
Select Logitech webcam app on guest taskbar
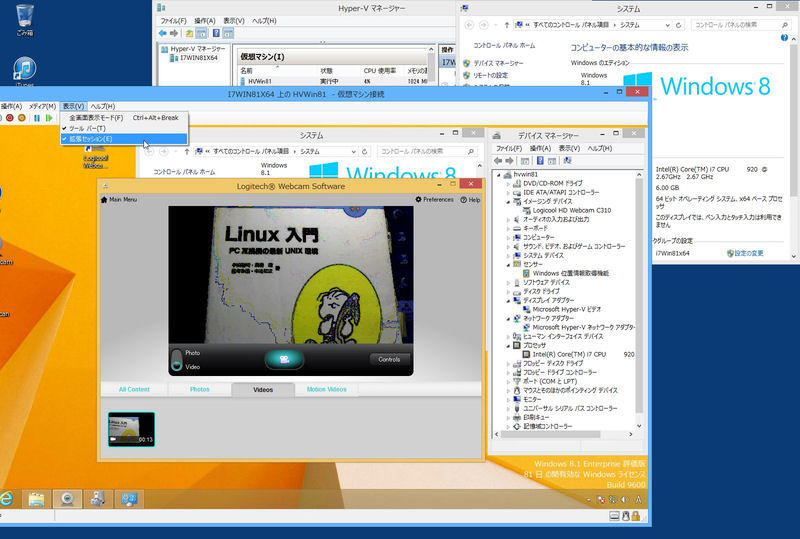(x=67, y=499)
